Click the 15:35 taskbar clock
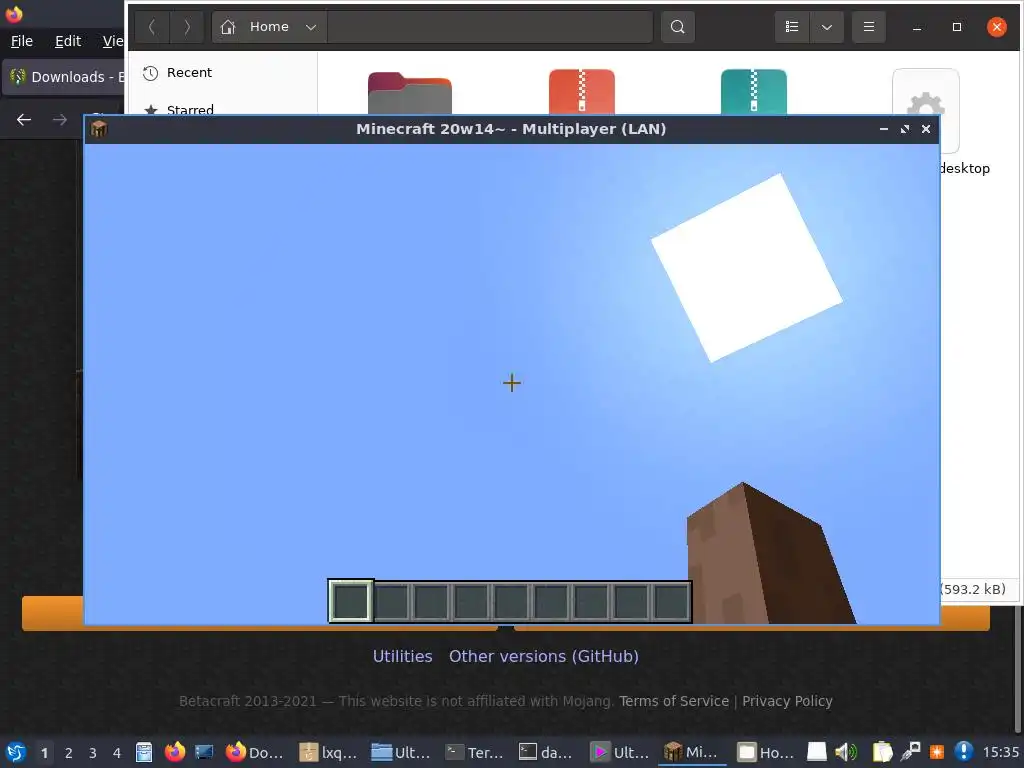 coord(1000,753)
